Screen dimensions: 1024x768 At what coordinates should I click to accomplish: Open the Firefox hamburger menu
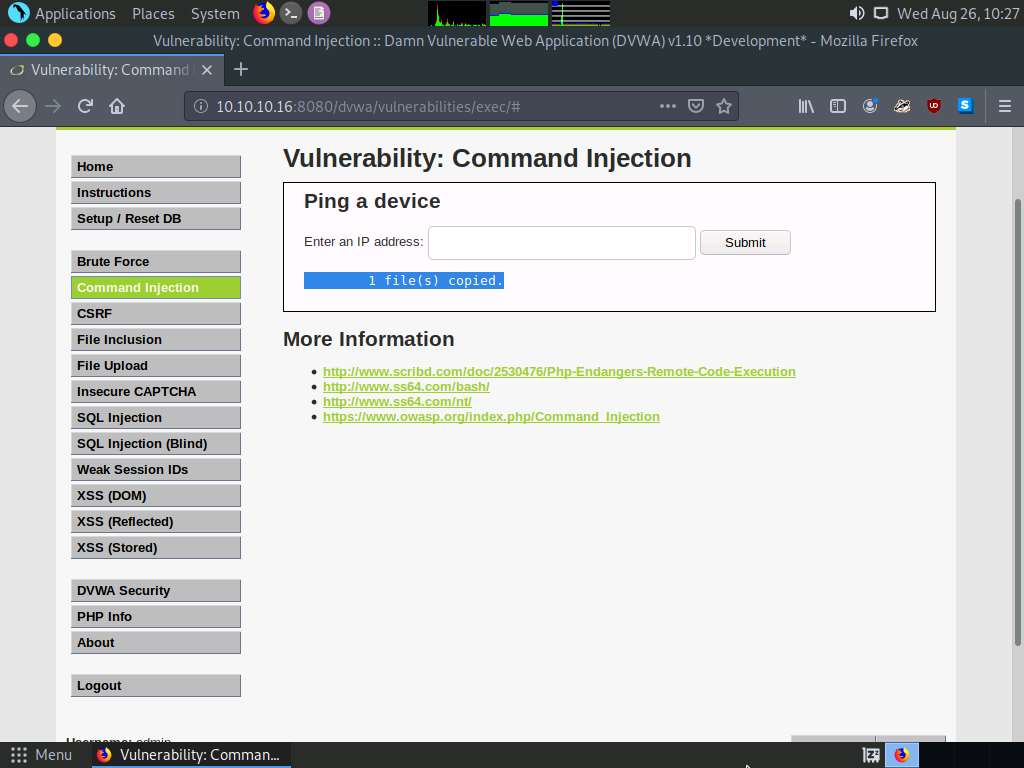pos(1005,105)
